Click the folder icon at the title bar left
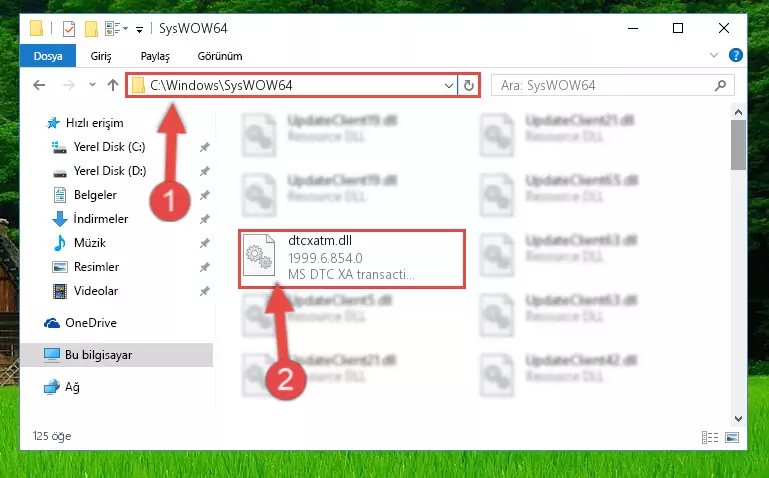 click(x=37, y=28)
